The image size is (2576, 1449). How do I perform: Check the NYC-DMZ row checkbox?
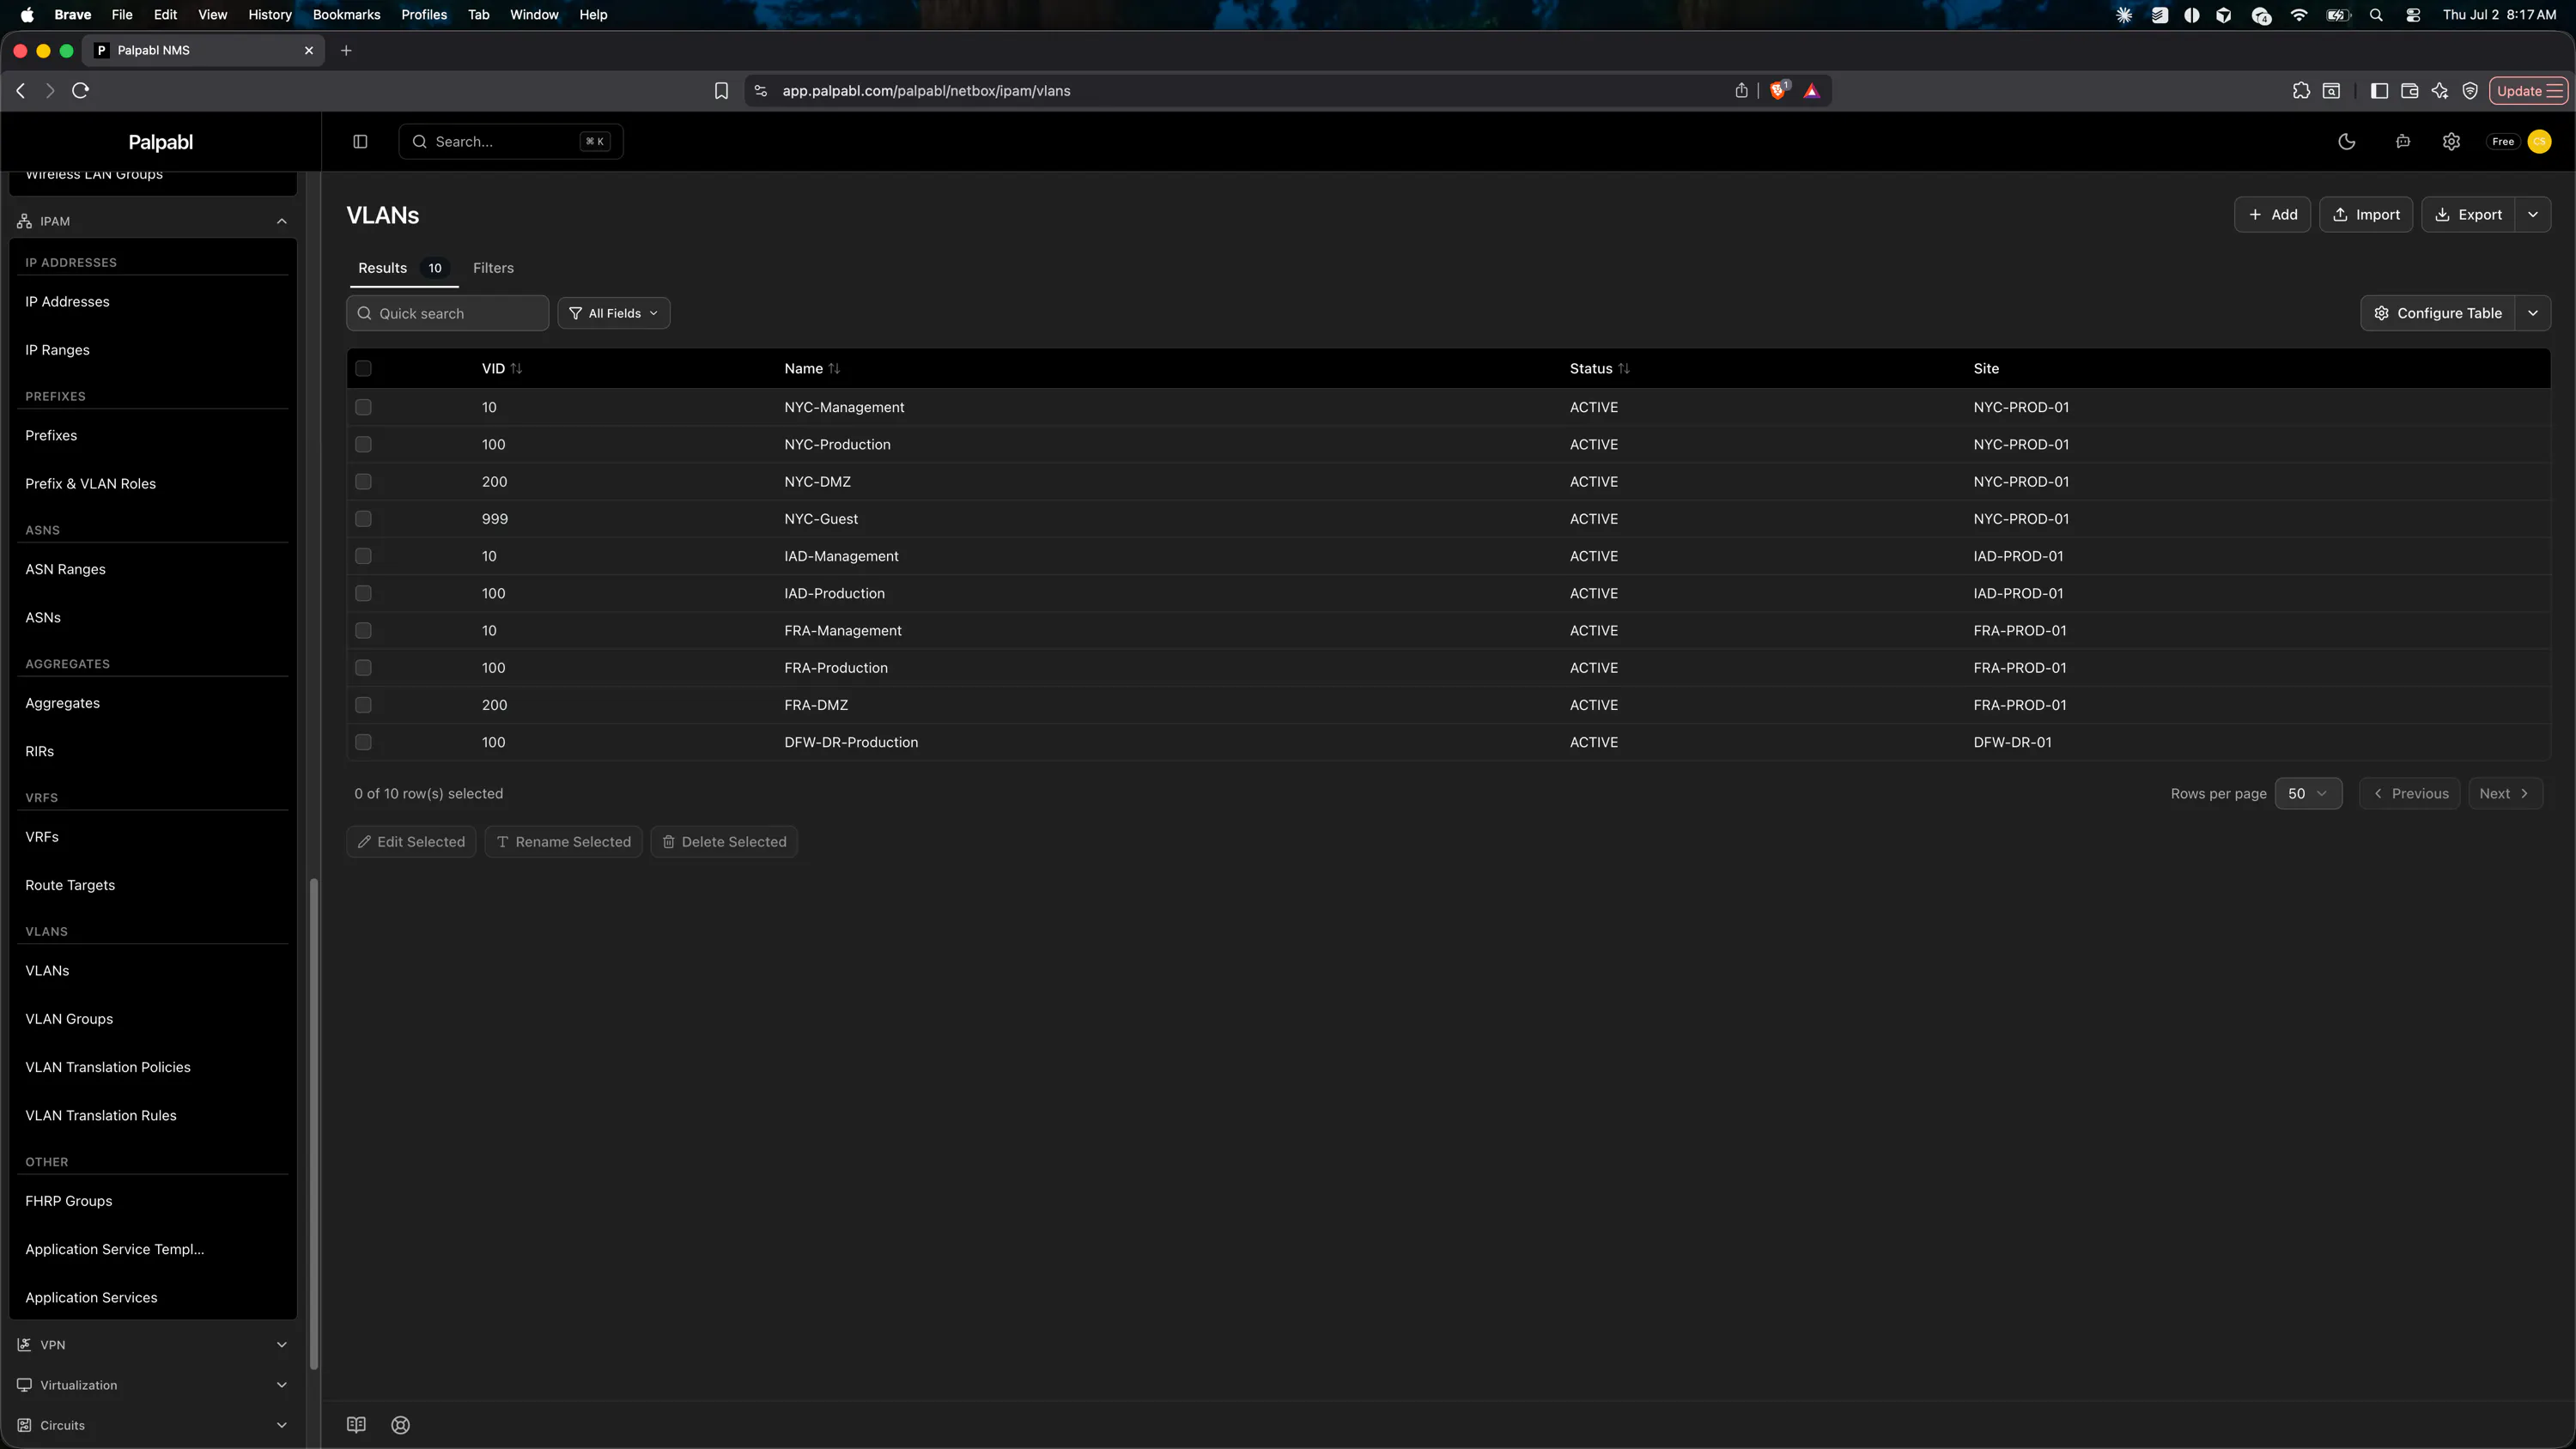[x=363, y=482]
